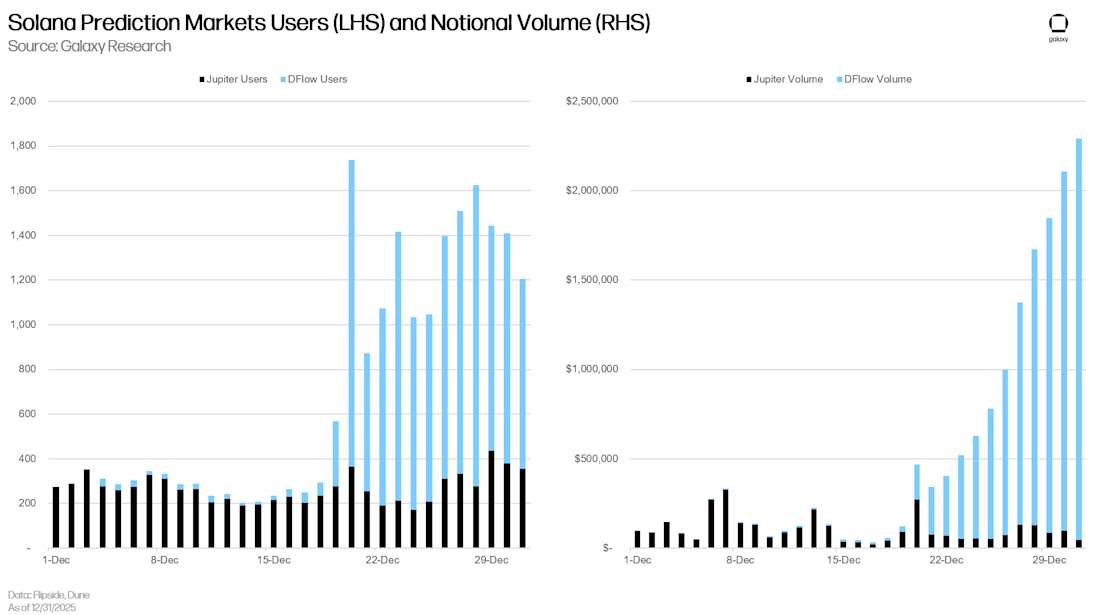The image size is (1100, 615).
Task: Click the 29-Dec label under the volume chart
Action: pos(1049,560)
